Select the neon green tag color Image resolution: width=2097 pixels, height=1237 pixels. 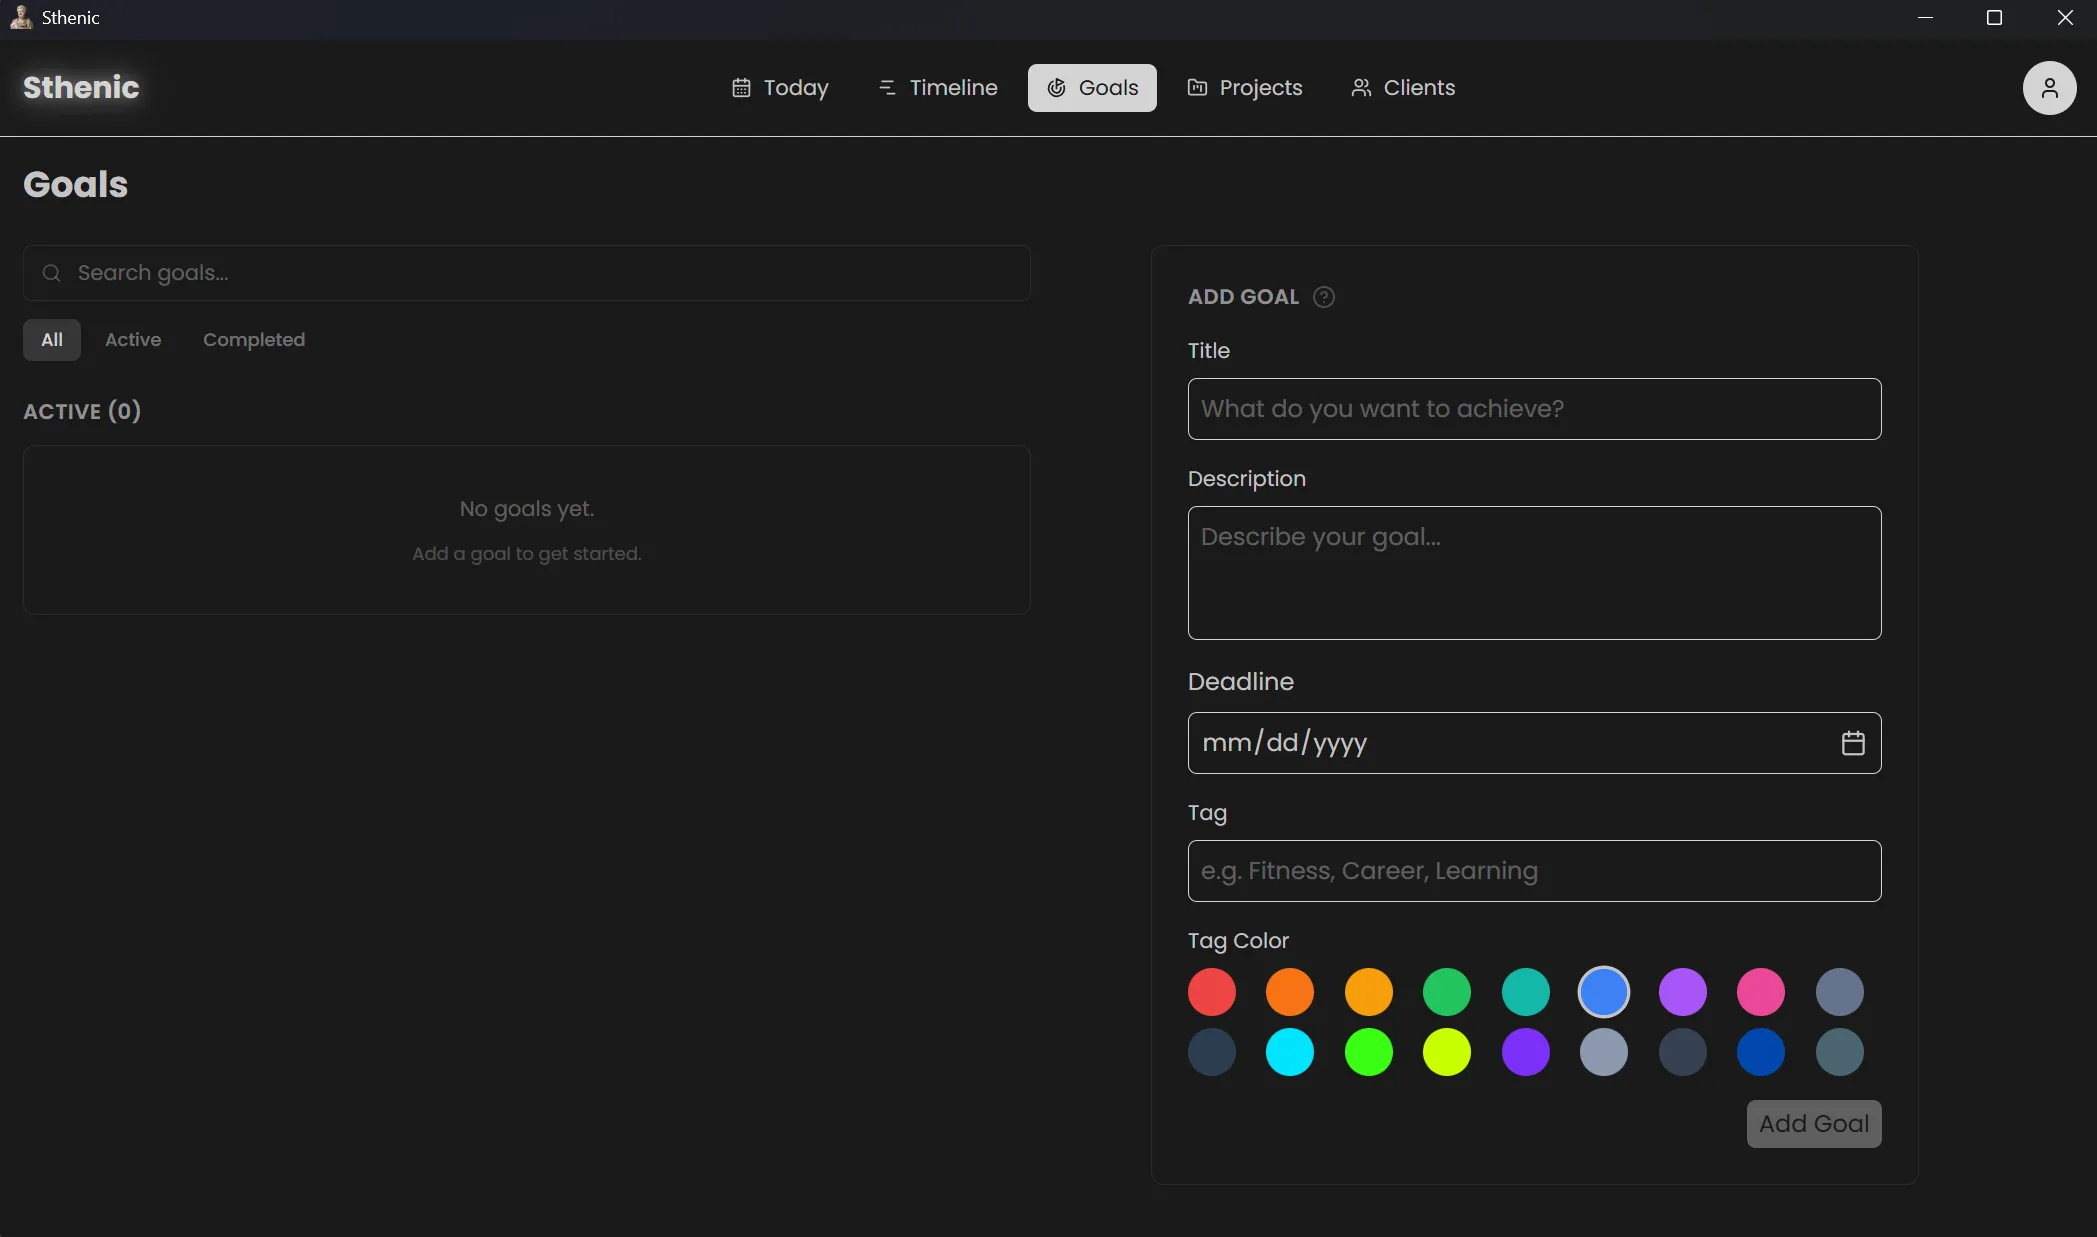1369,1052
